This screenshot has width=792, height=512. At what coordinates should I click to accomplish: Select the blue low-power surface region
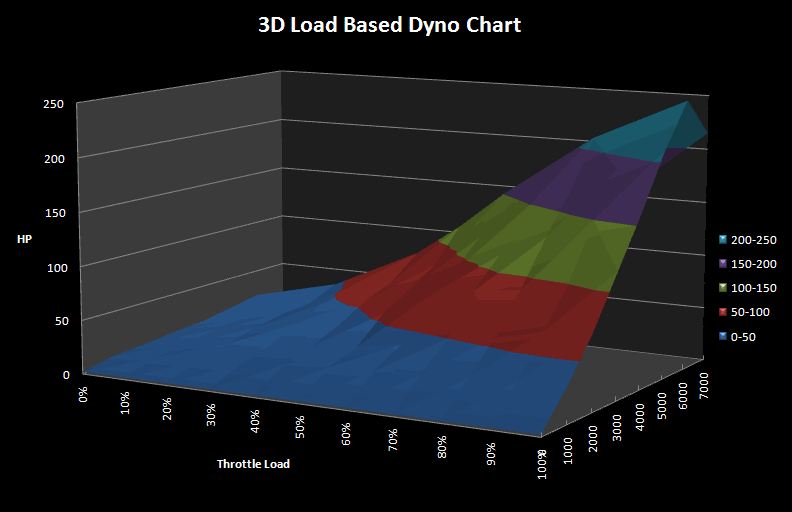tap(300, 360)
